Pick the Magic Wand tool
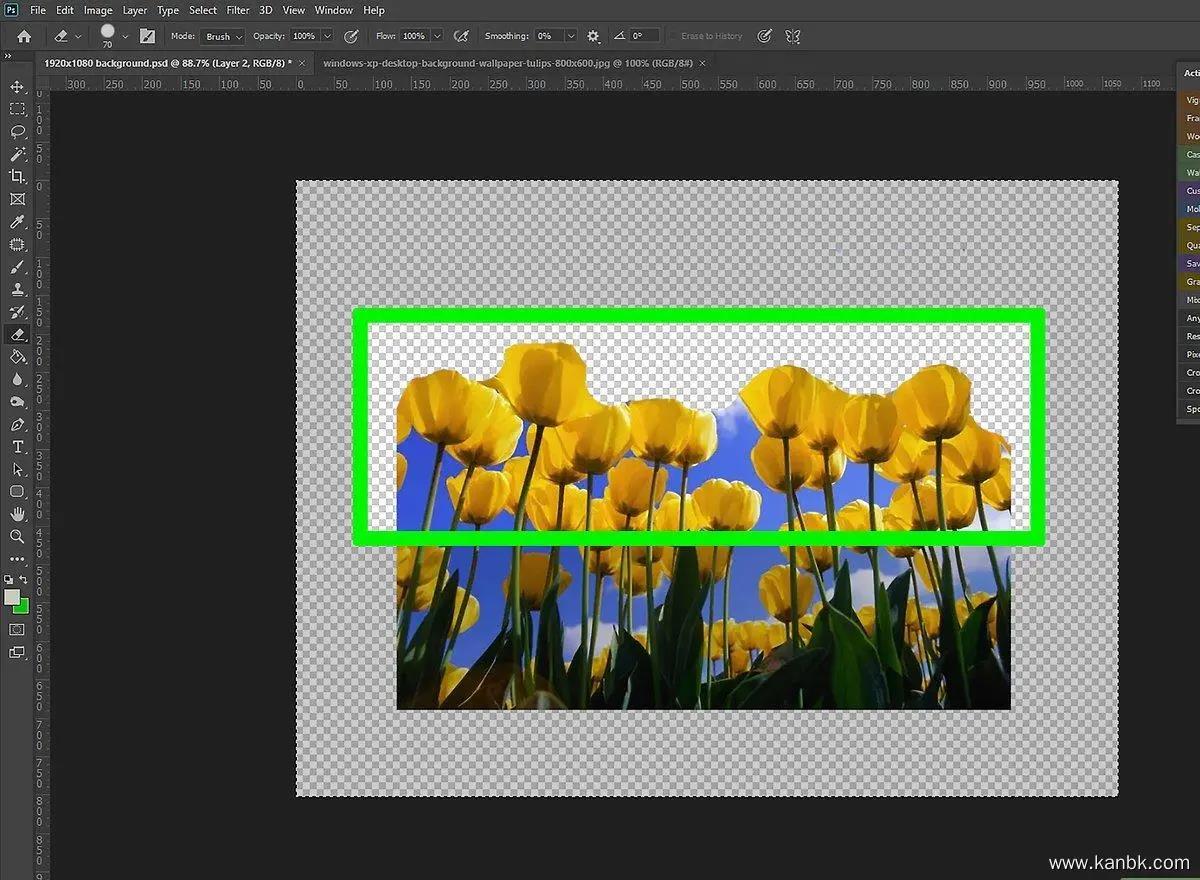The image size is (1200, 880). (17, 154)
